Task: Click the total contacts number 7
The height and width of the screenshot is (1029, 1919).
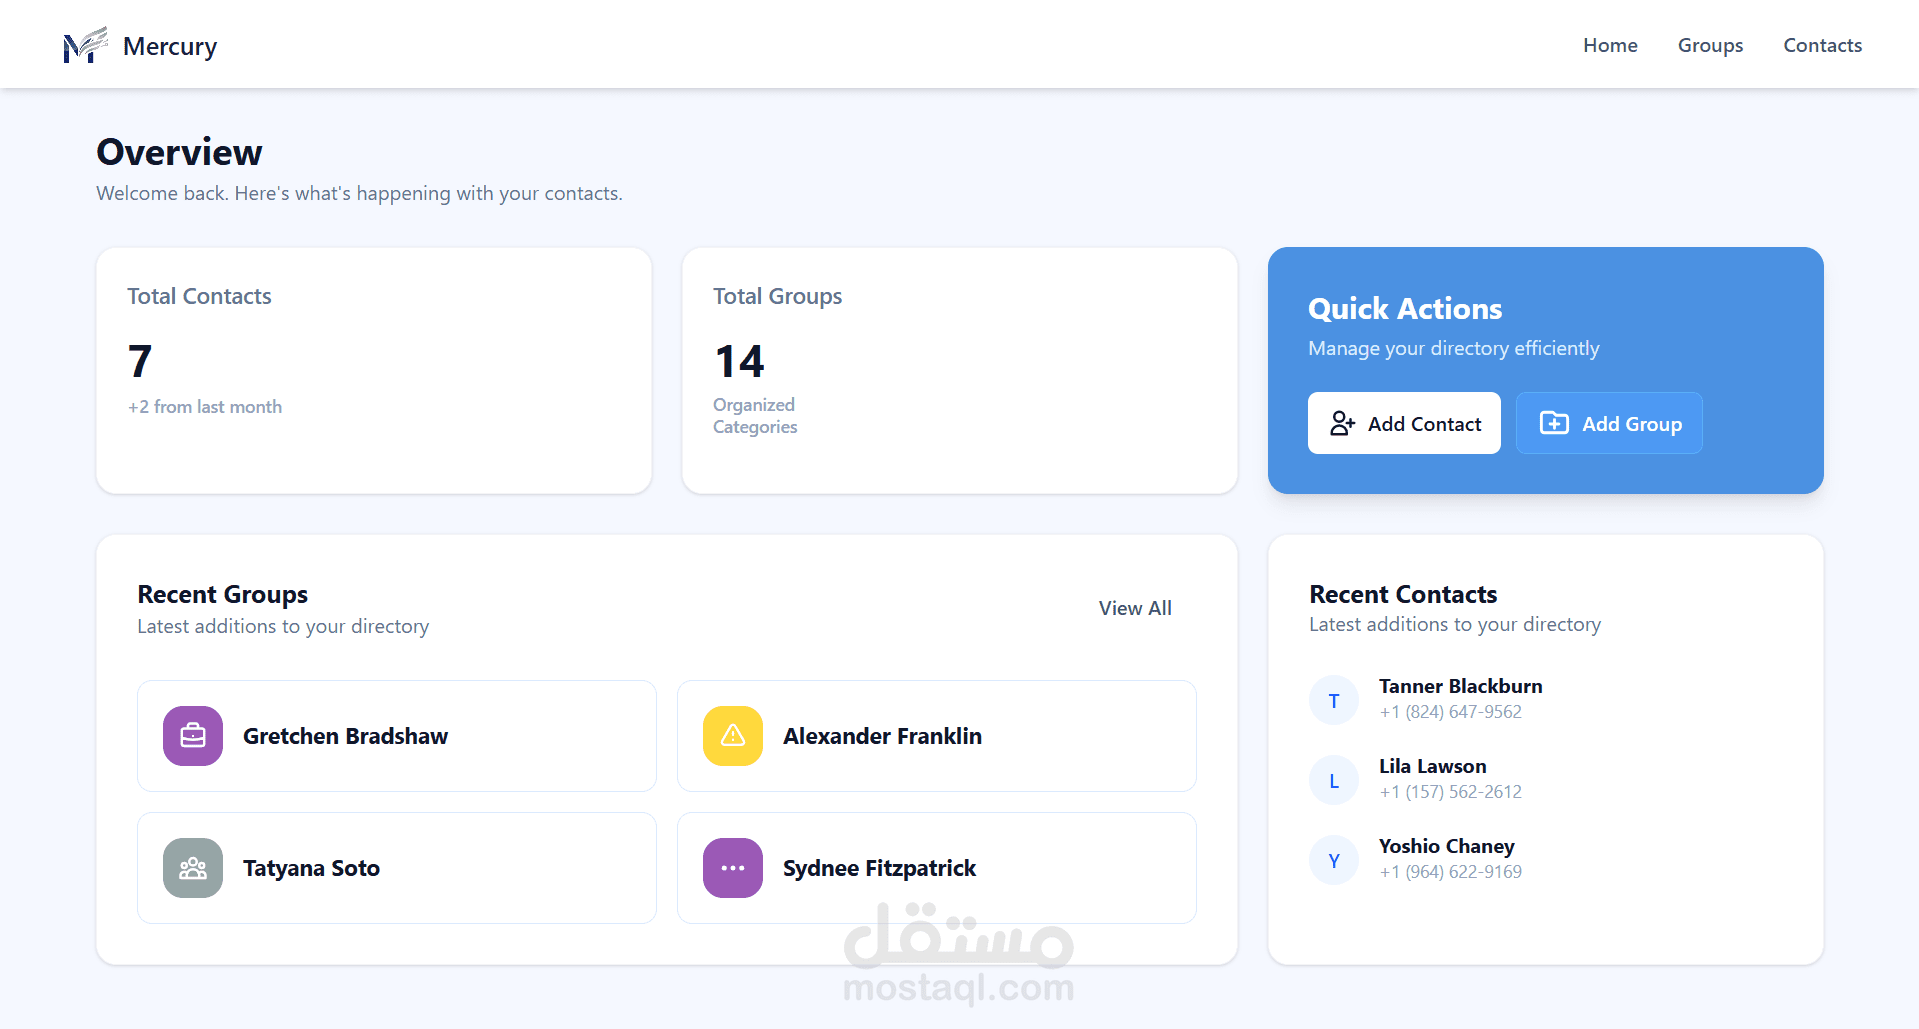Action: (140, 361)
